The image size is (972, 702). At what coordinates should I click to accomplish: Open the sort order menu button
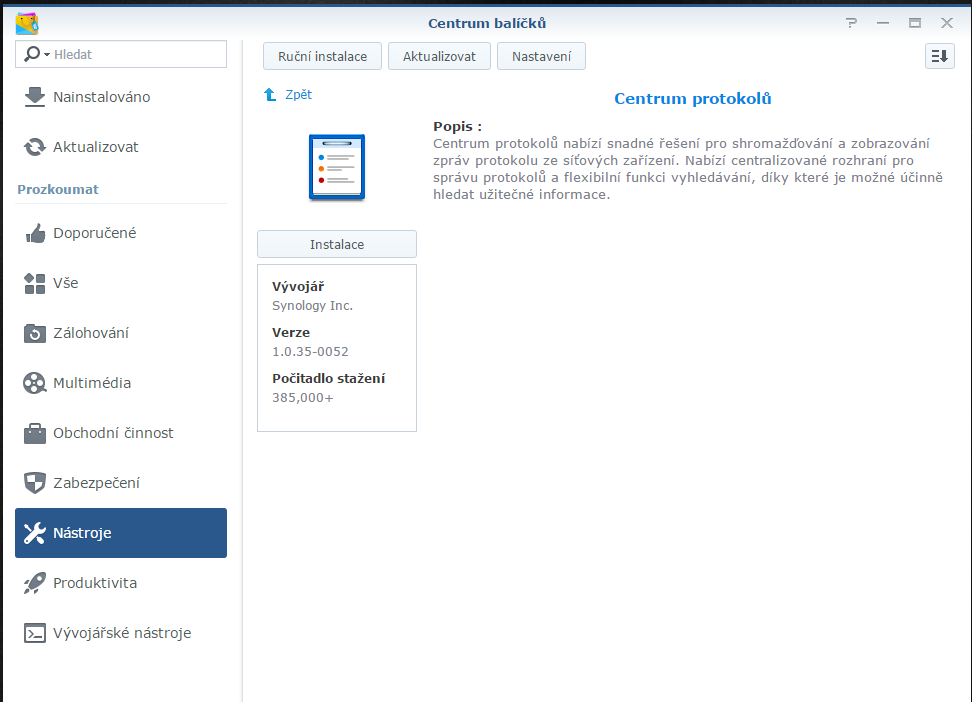[939, 57]
